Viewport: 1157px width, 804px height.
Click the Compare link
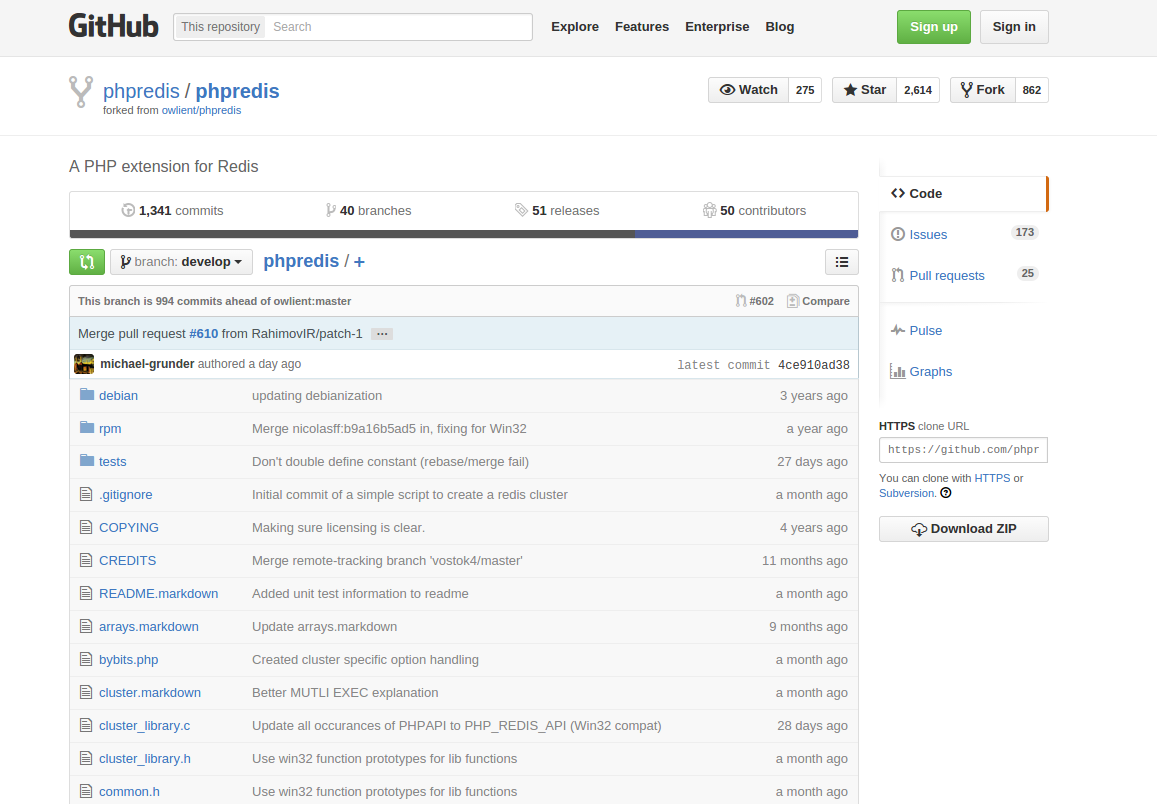click(818, 301)
